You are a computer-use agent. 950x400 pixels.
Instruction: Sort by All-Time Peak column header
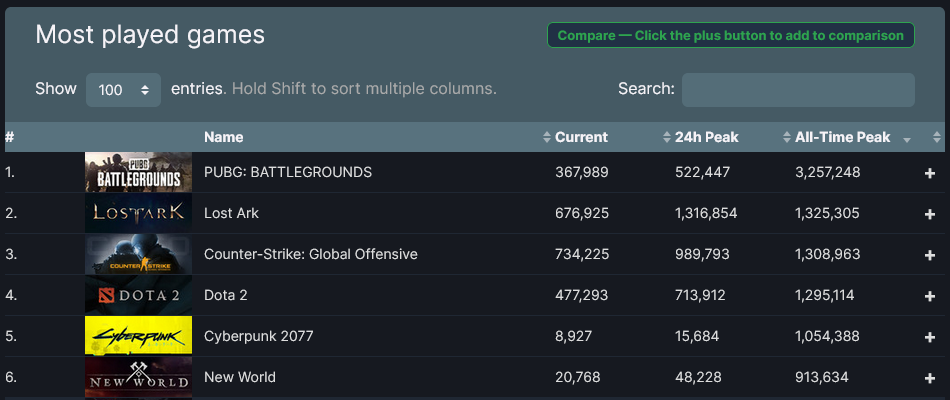843,137
